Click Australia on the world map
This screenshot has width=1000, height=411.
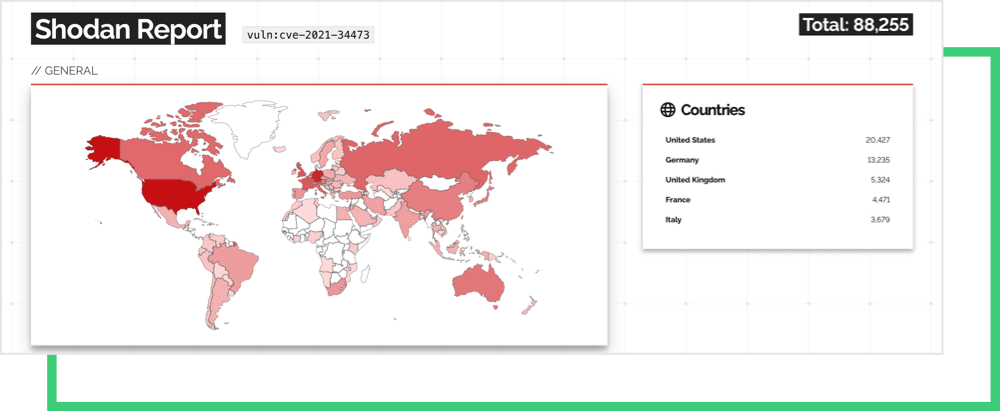478,284
